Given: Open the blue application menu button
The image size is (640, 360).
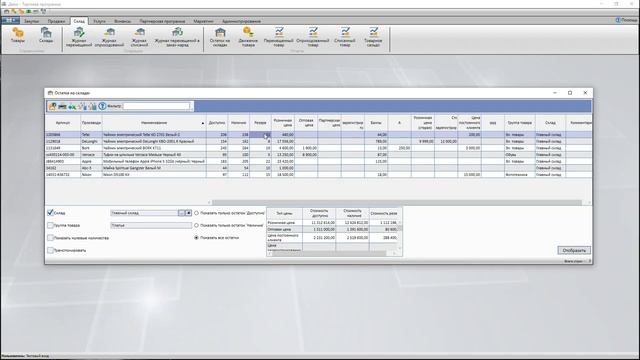Looking at the screenshot, I should point(10,20).
